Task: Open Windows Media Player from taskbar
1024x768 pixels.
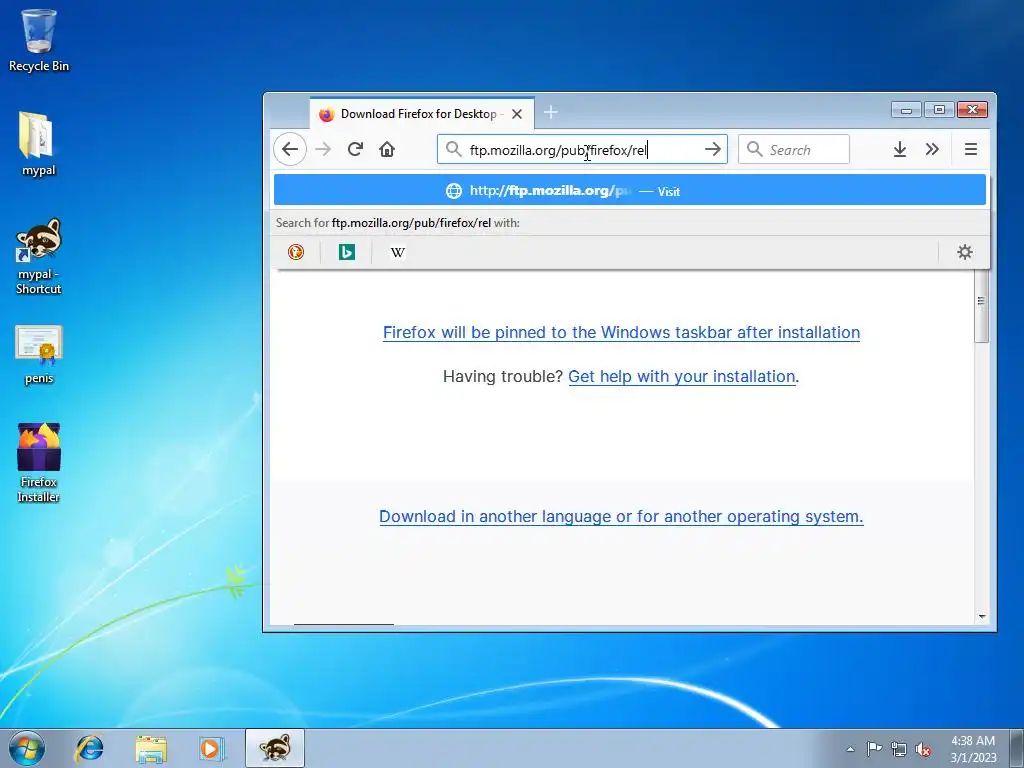Action: [212, 748]
